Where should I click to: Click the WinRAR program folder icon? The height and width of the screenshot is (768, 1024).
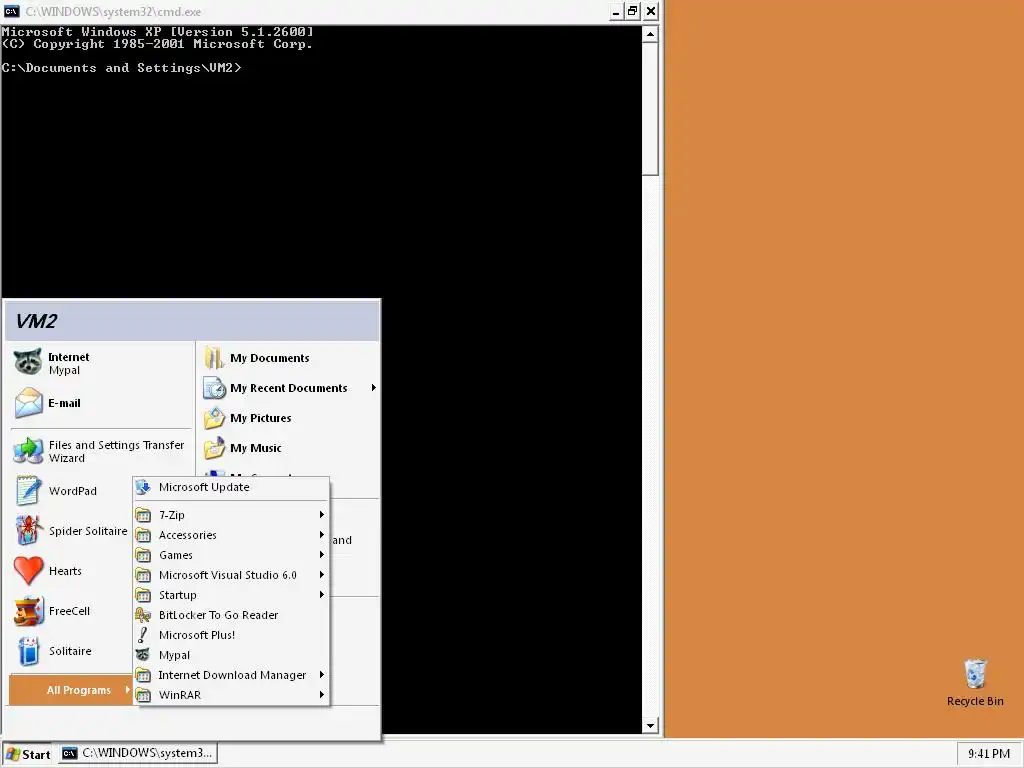pyautogui.click(x=143, y=695)
